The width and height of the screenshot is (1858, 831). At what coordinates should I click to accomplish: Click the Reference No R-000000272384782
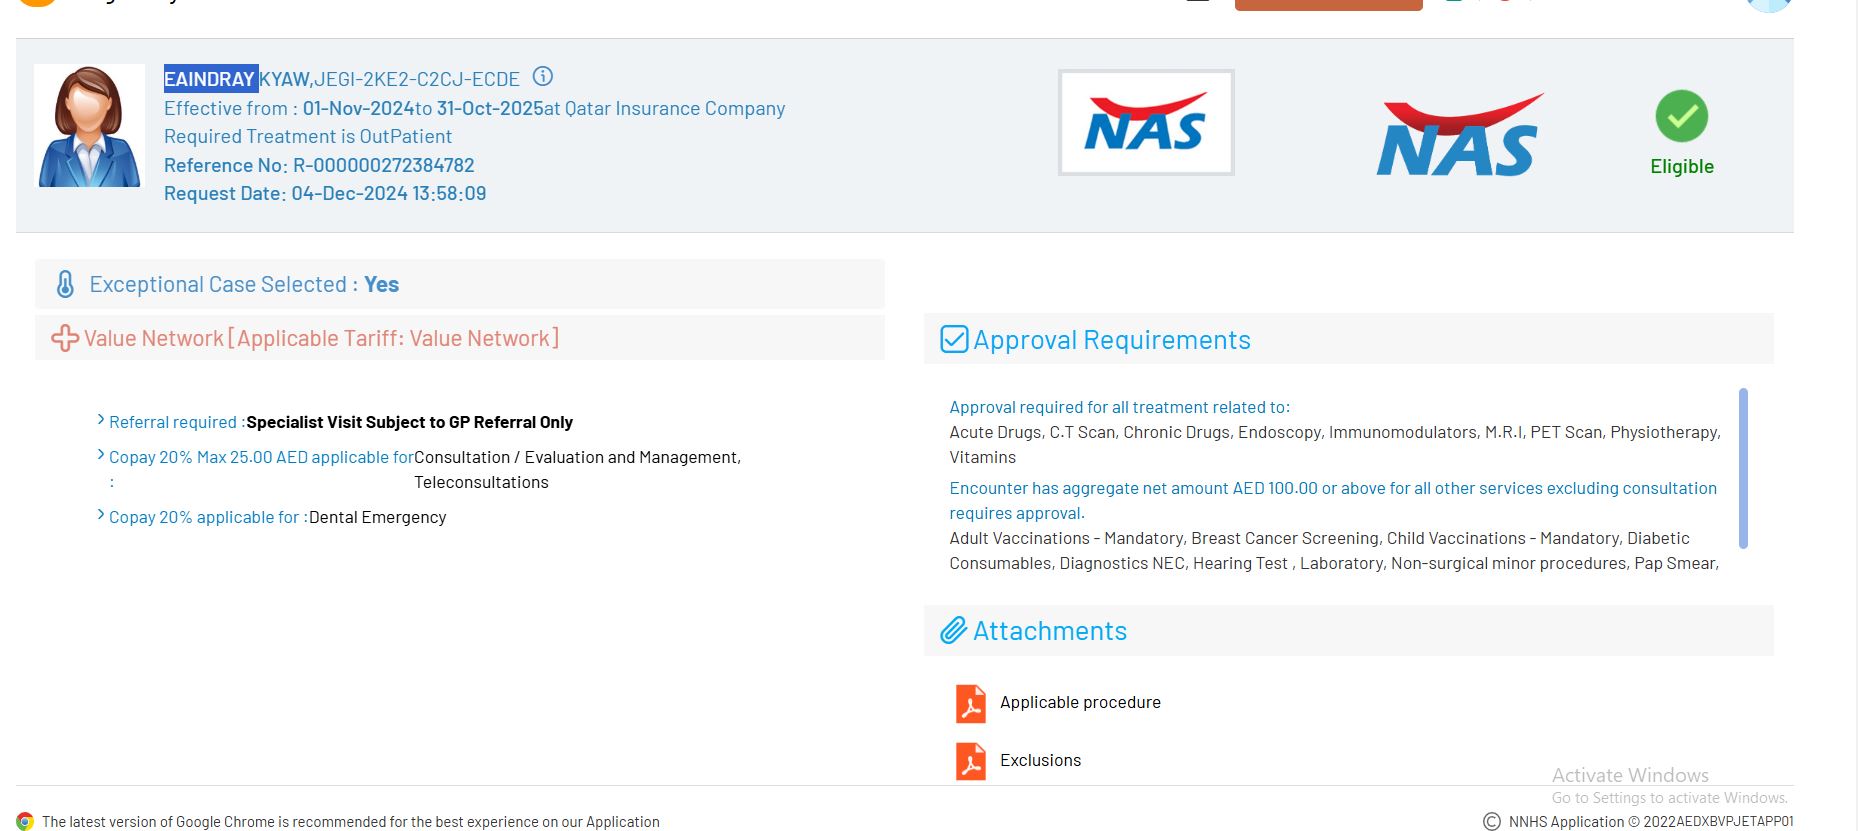[x=319, y=165]
